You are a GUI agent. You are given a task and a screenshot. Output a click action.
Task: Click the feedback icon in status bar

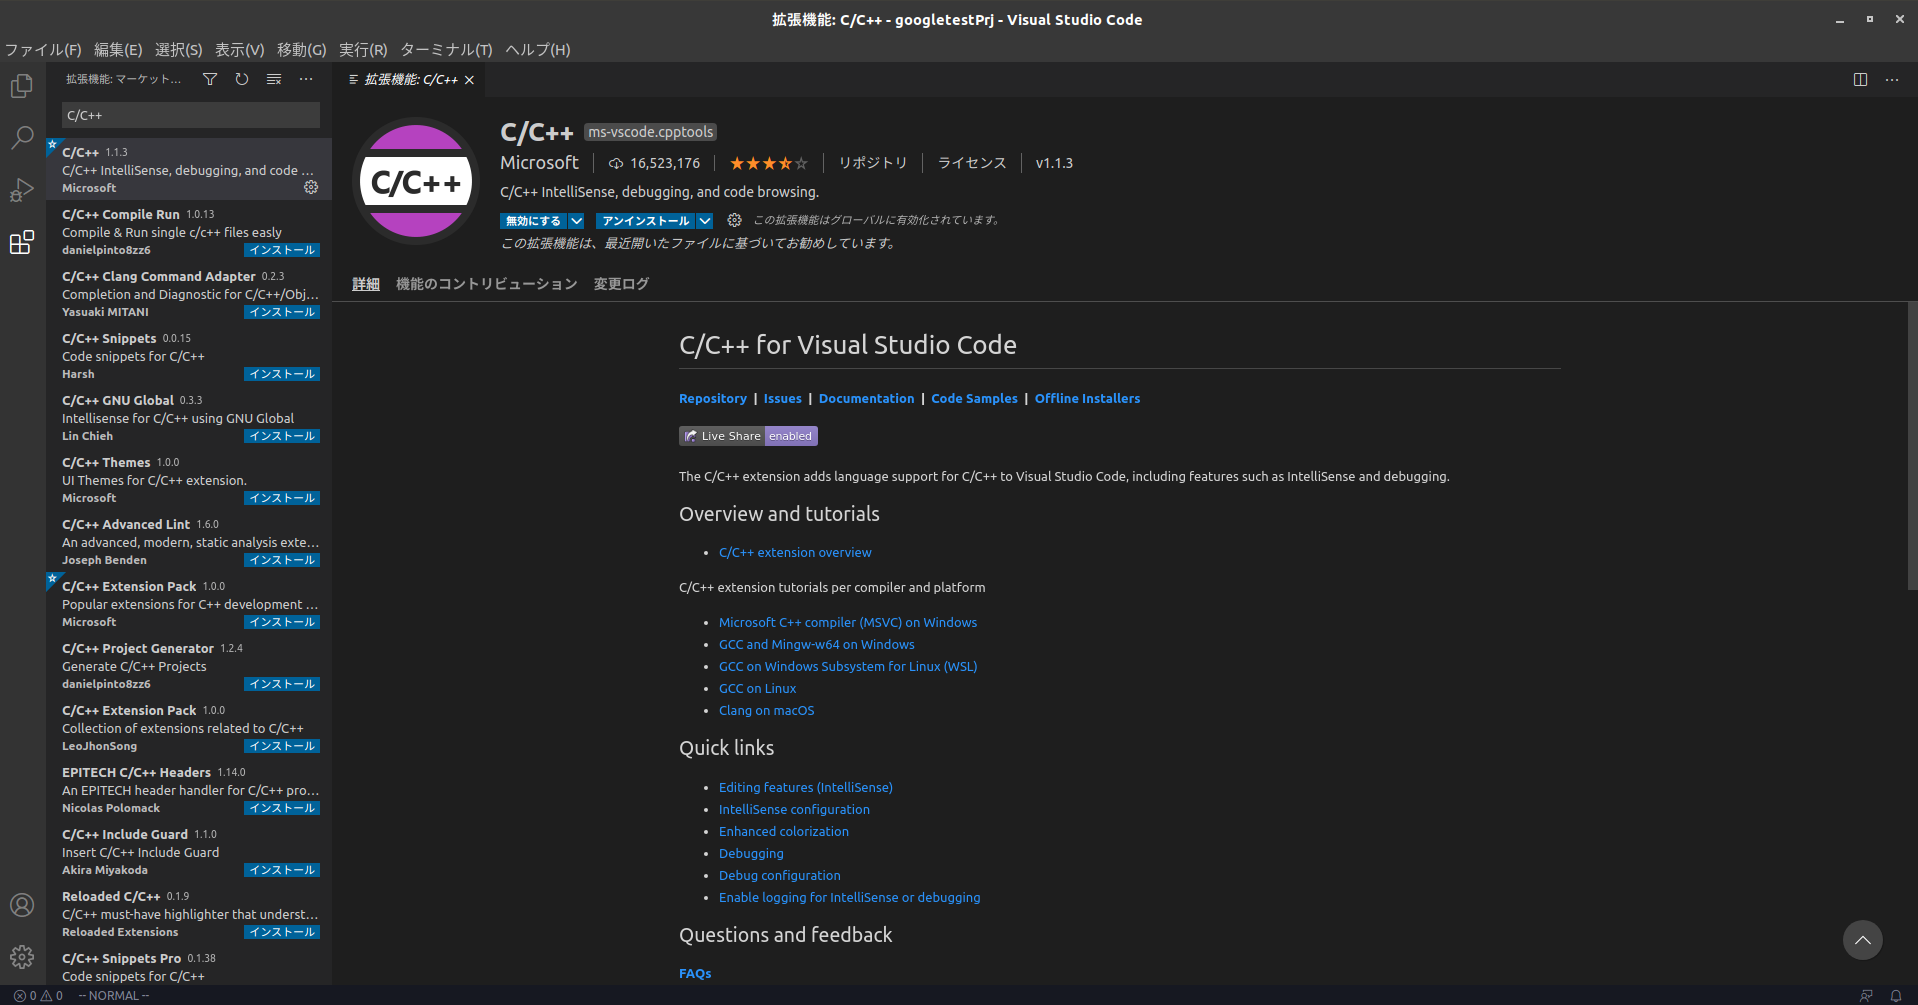coord(1866,996)
